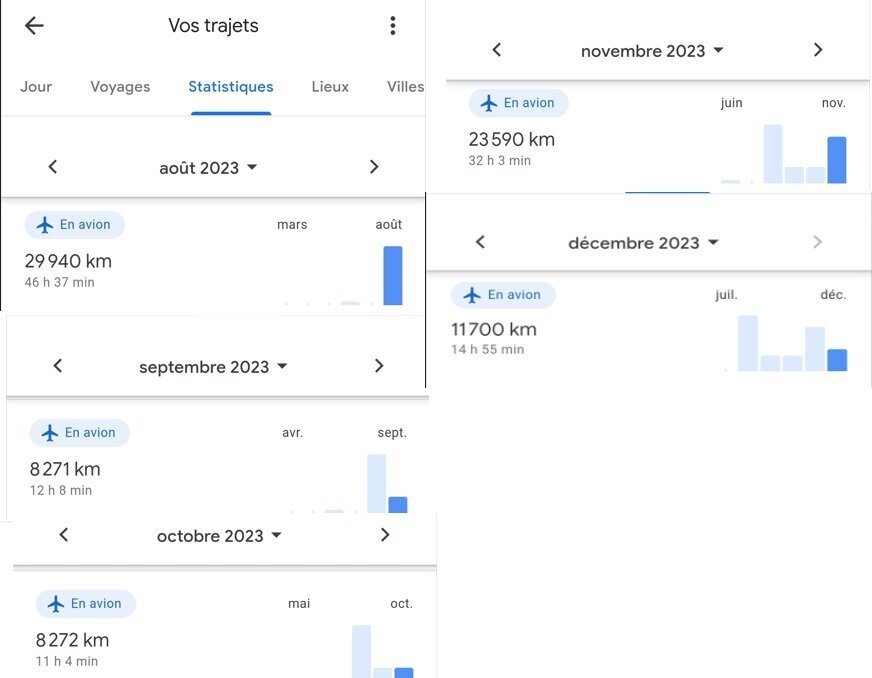Image resolution: width=872 pixels, height=678 pixels.
Task: Go to month after novembre 2023
Action: click(x=818, y=50)
